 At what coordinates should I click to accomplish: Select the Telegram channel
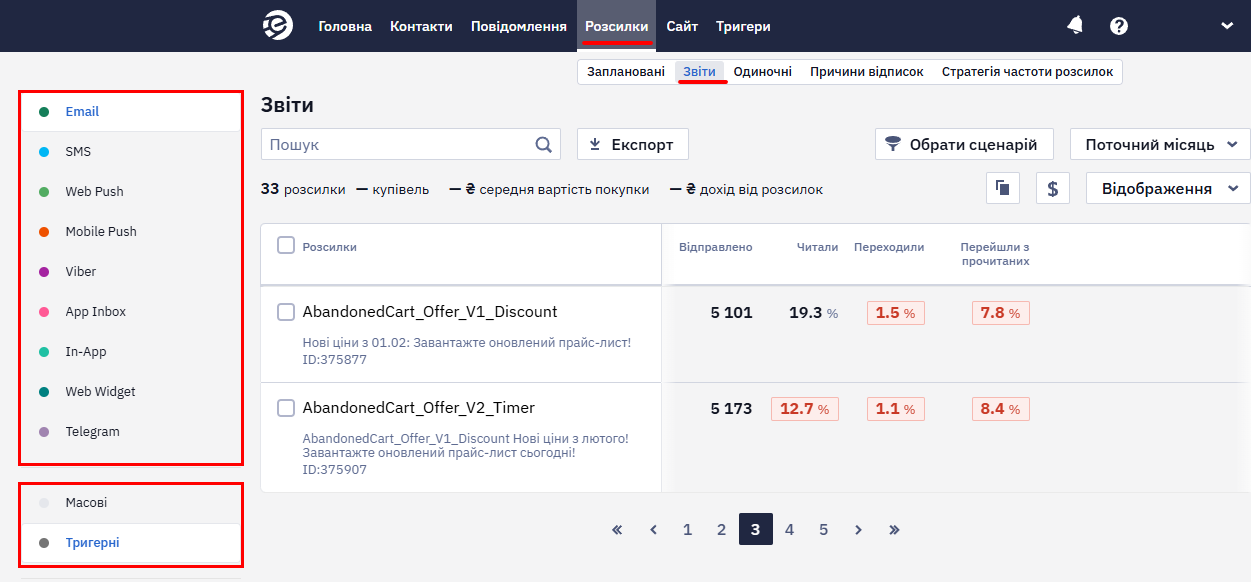coord(131,432)
